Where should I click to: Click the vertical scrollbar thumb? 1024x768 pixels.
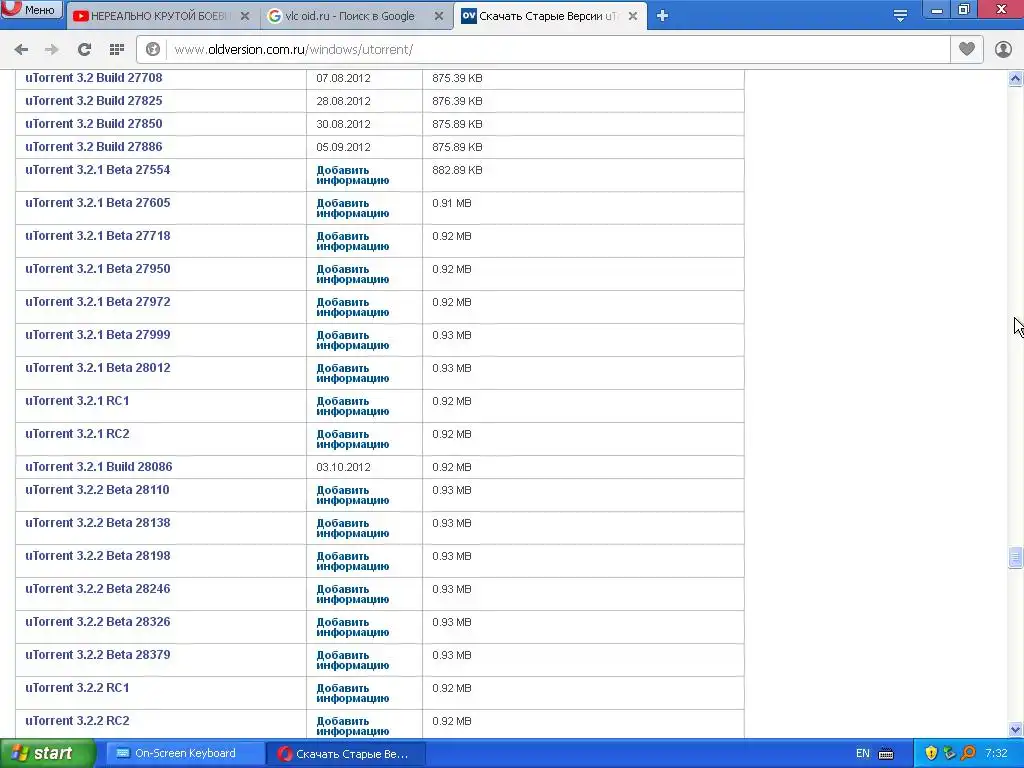(x=1015, y=557)
